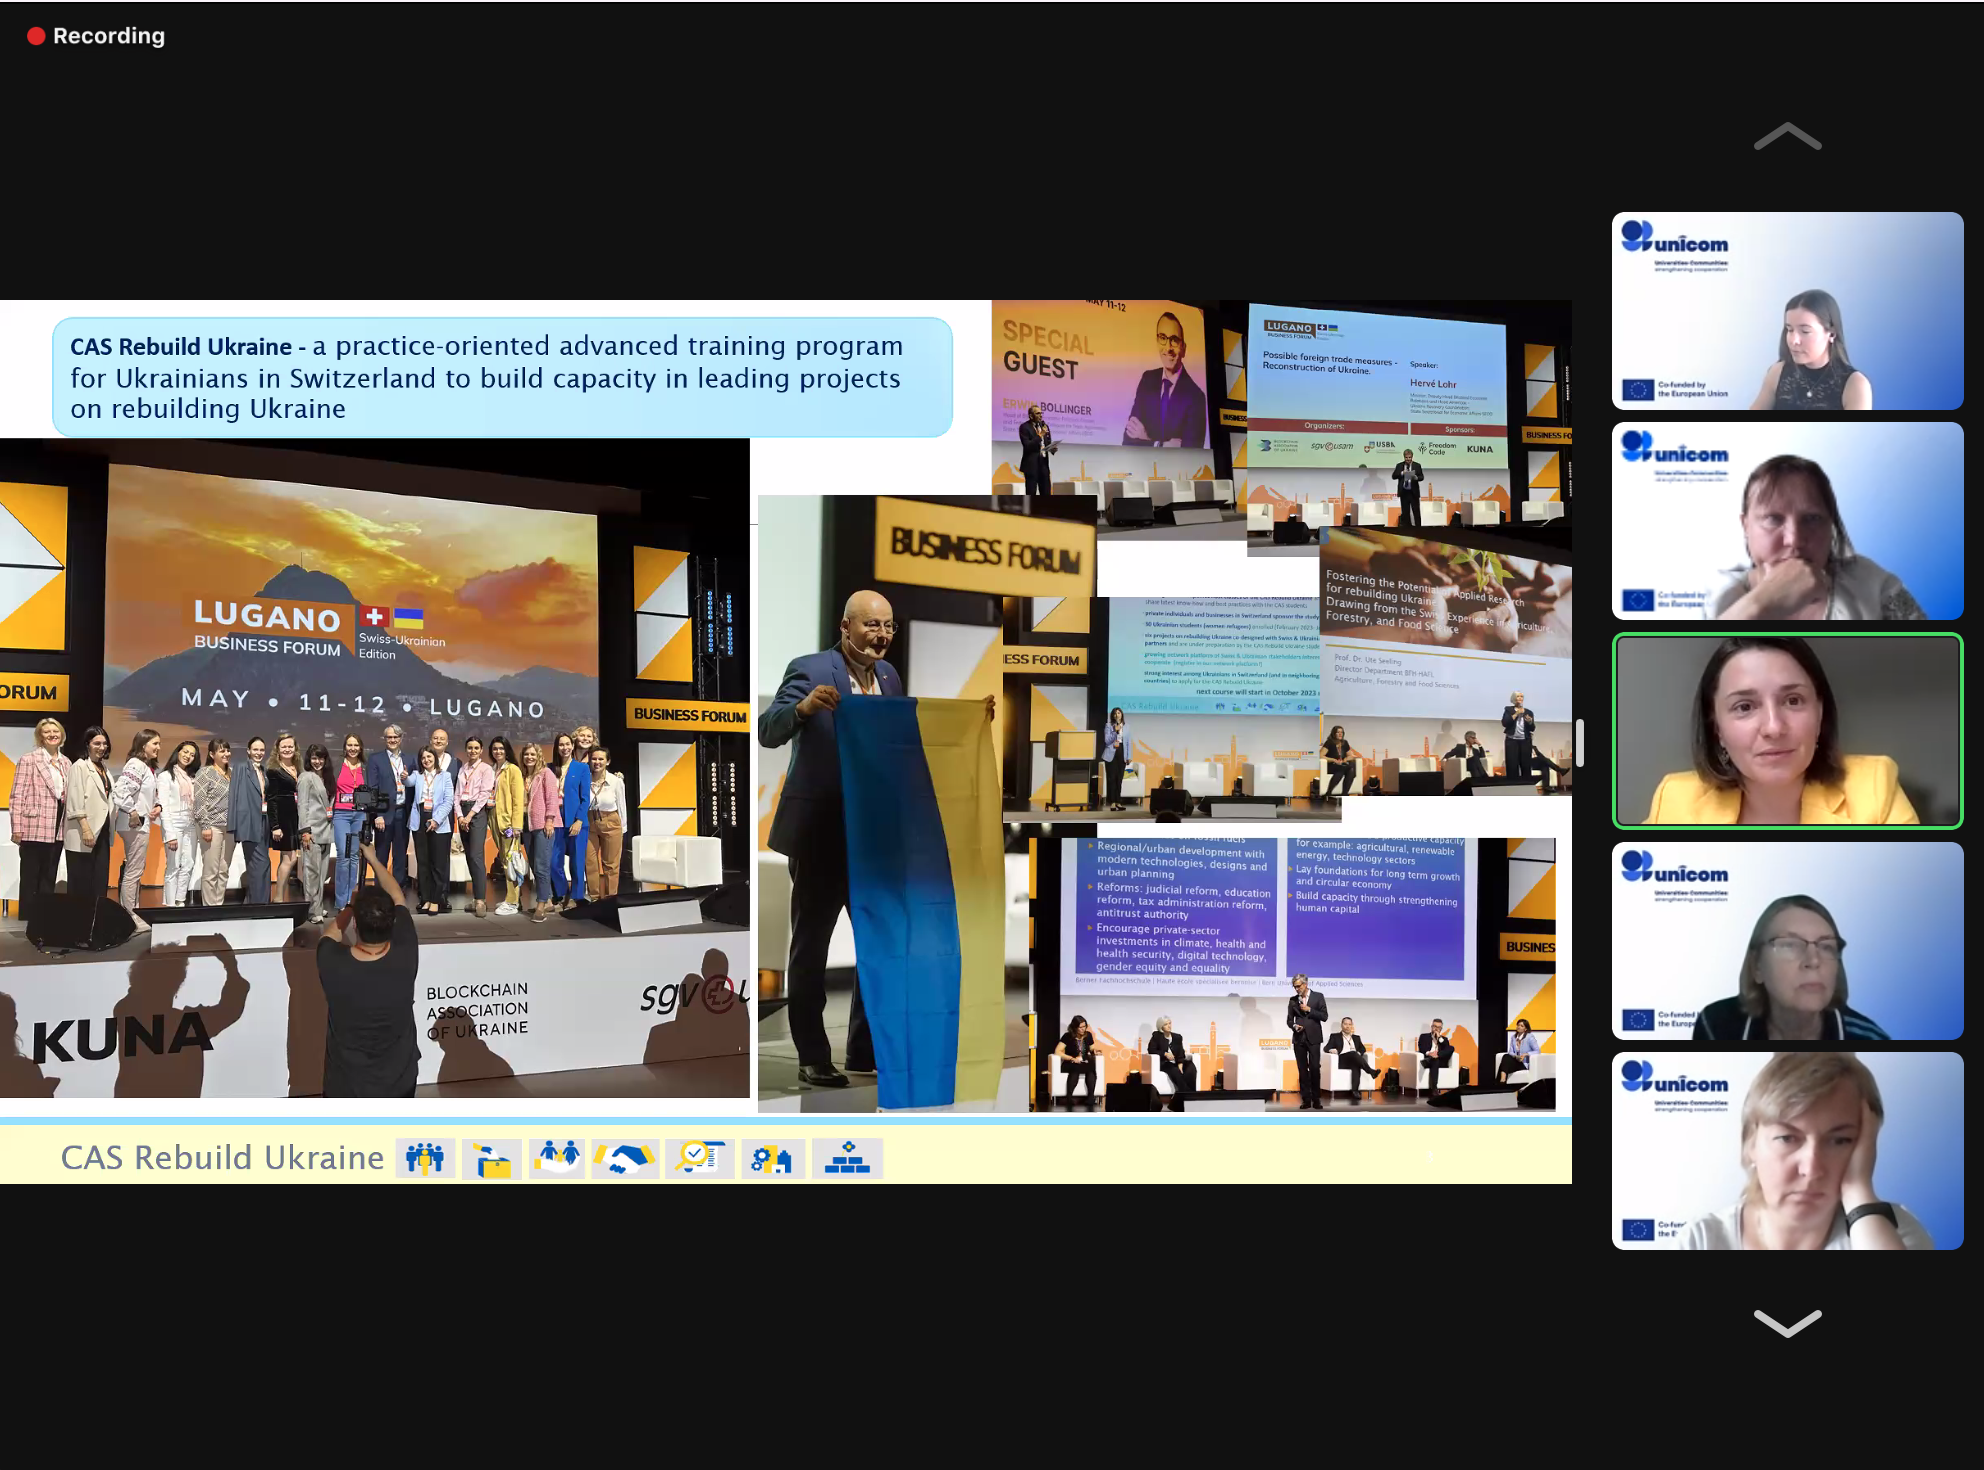Click the 'Fostering the Potential' presentation photo
Viewport: 1984px width, 1470px height.
pyautogui.click(x=1445, y=660)
